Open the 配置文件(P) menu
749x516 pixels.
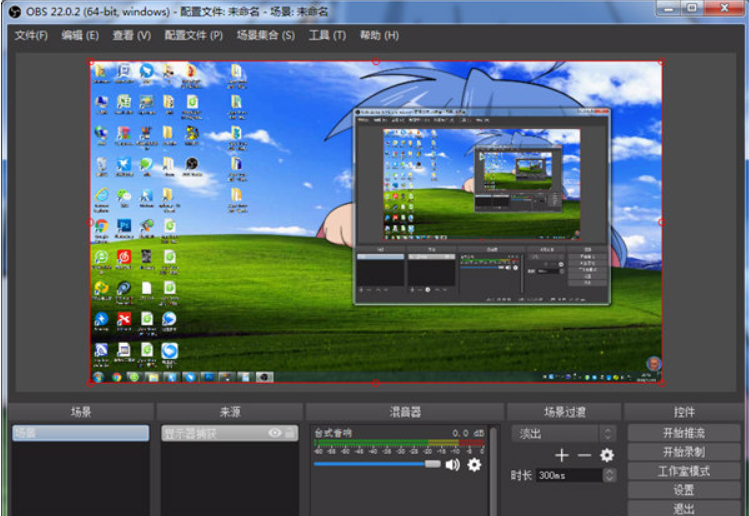pyautogui.click(x=193, y=35)
